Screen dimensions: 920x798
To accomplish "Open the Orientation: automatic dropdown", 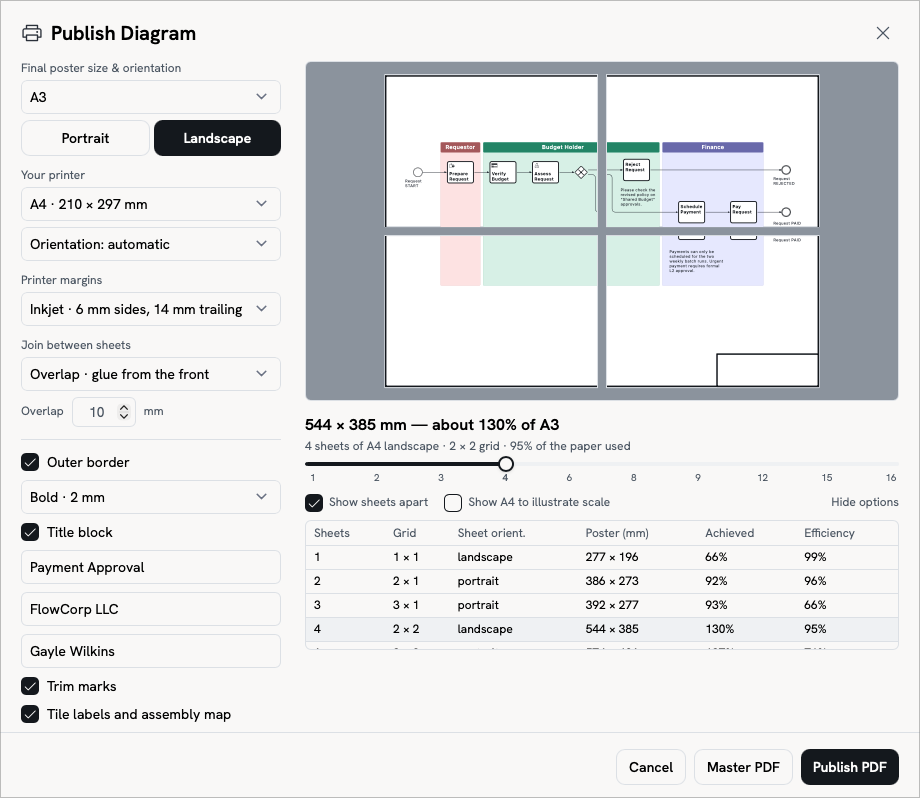I will (151, 244).
